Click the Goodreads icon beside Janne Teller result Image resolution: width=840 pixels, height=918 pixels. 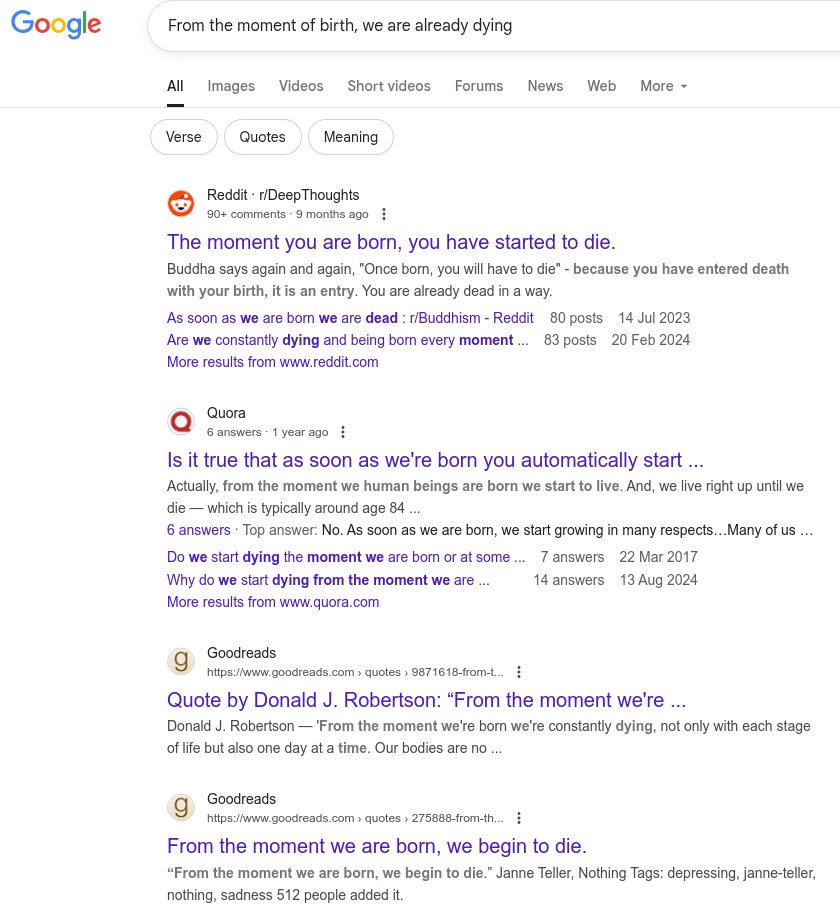pyautogui.click(x=181, y=808)
